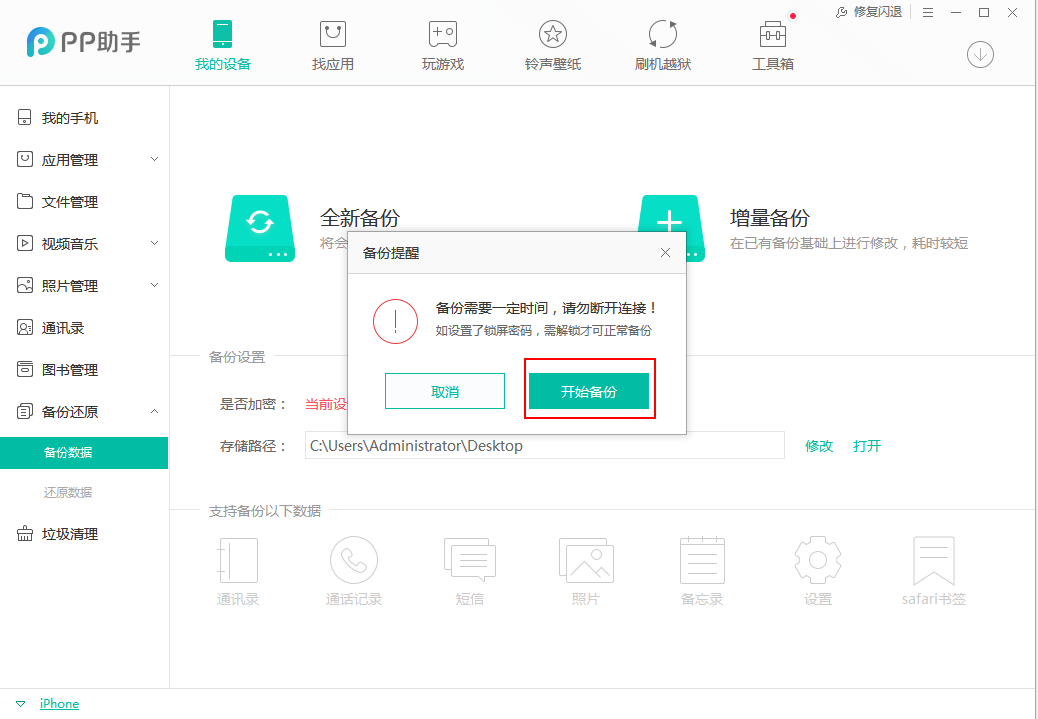Image resolution: width=1038 pixels, height=719 pixels.
Task: Cancel the backup reminder dialog
Action: coord(444,390)
